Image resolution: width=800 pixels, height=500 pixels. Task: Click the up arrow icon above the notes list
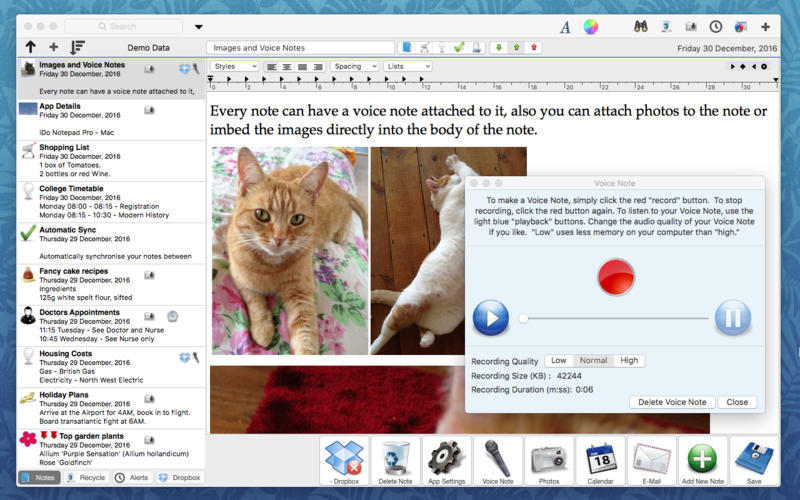31,47
